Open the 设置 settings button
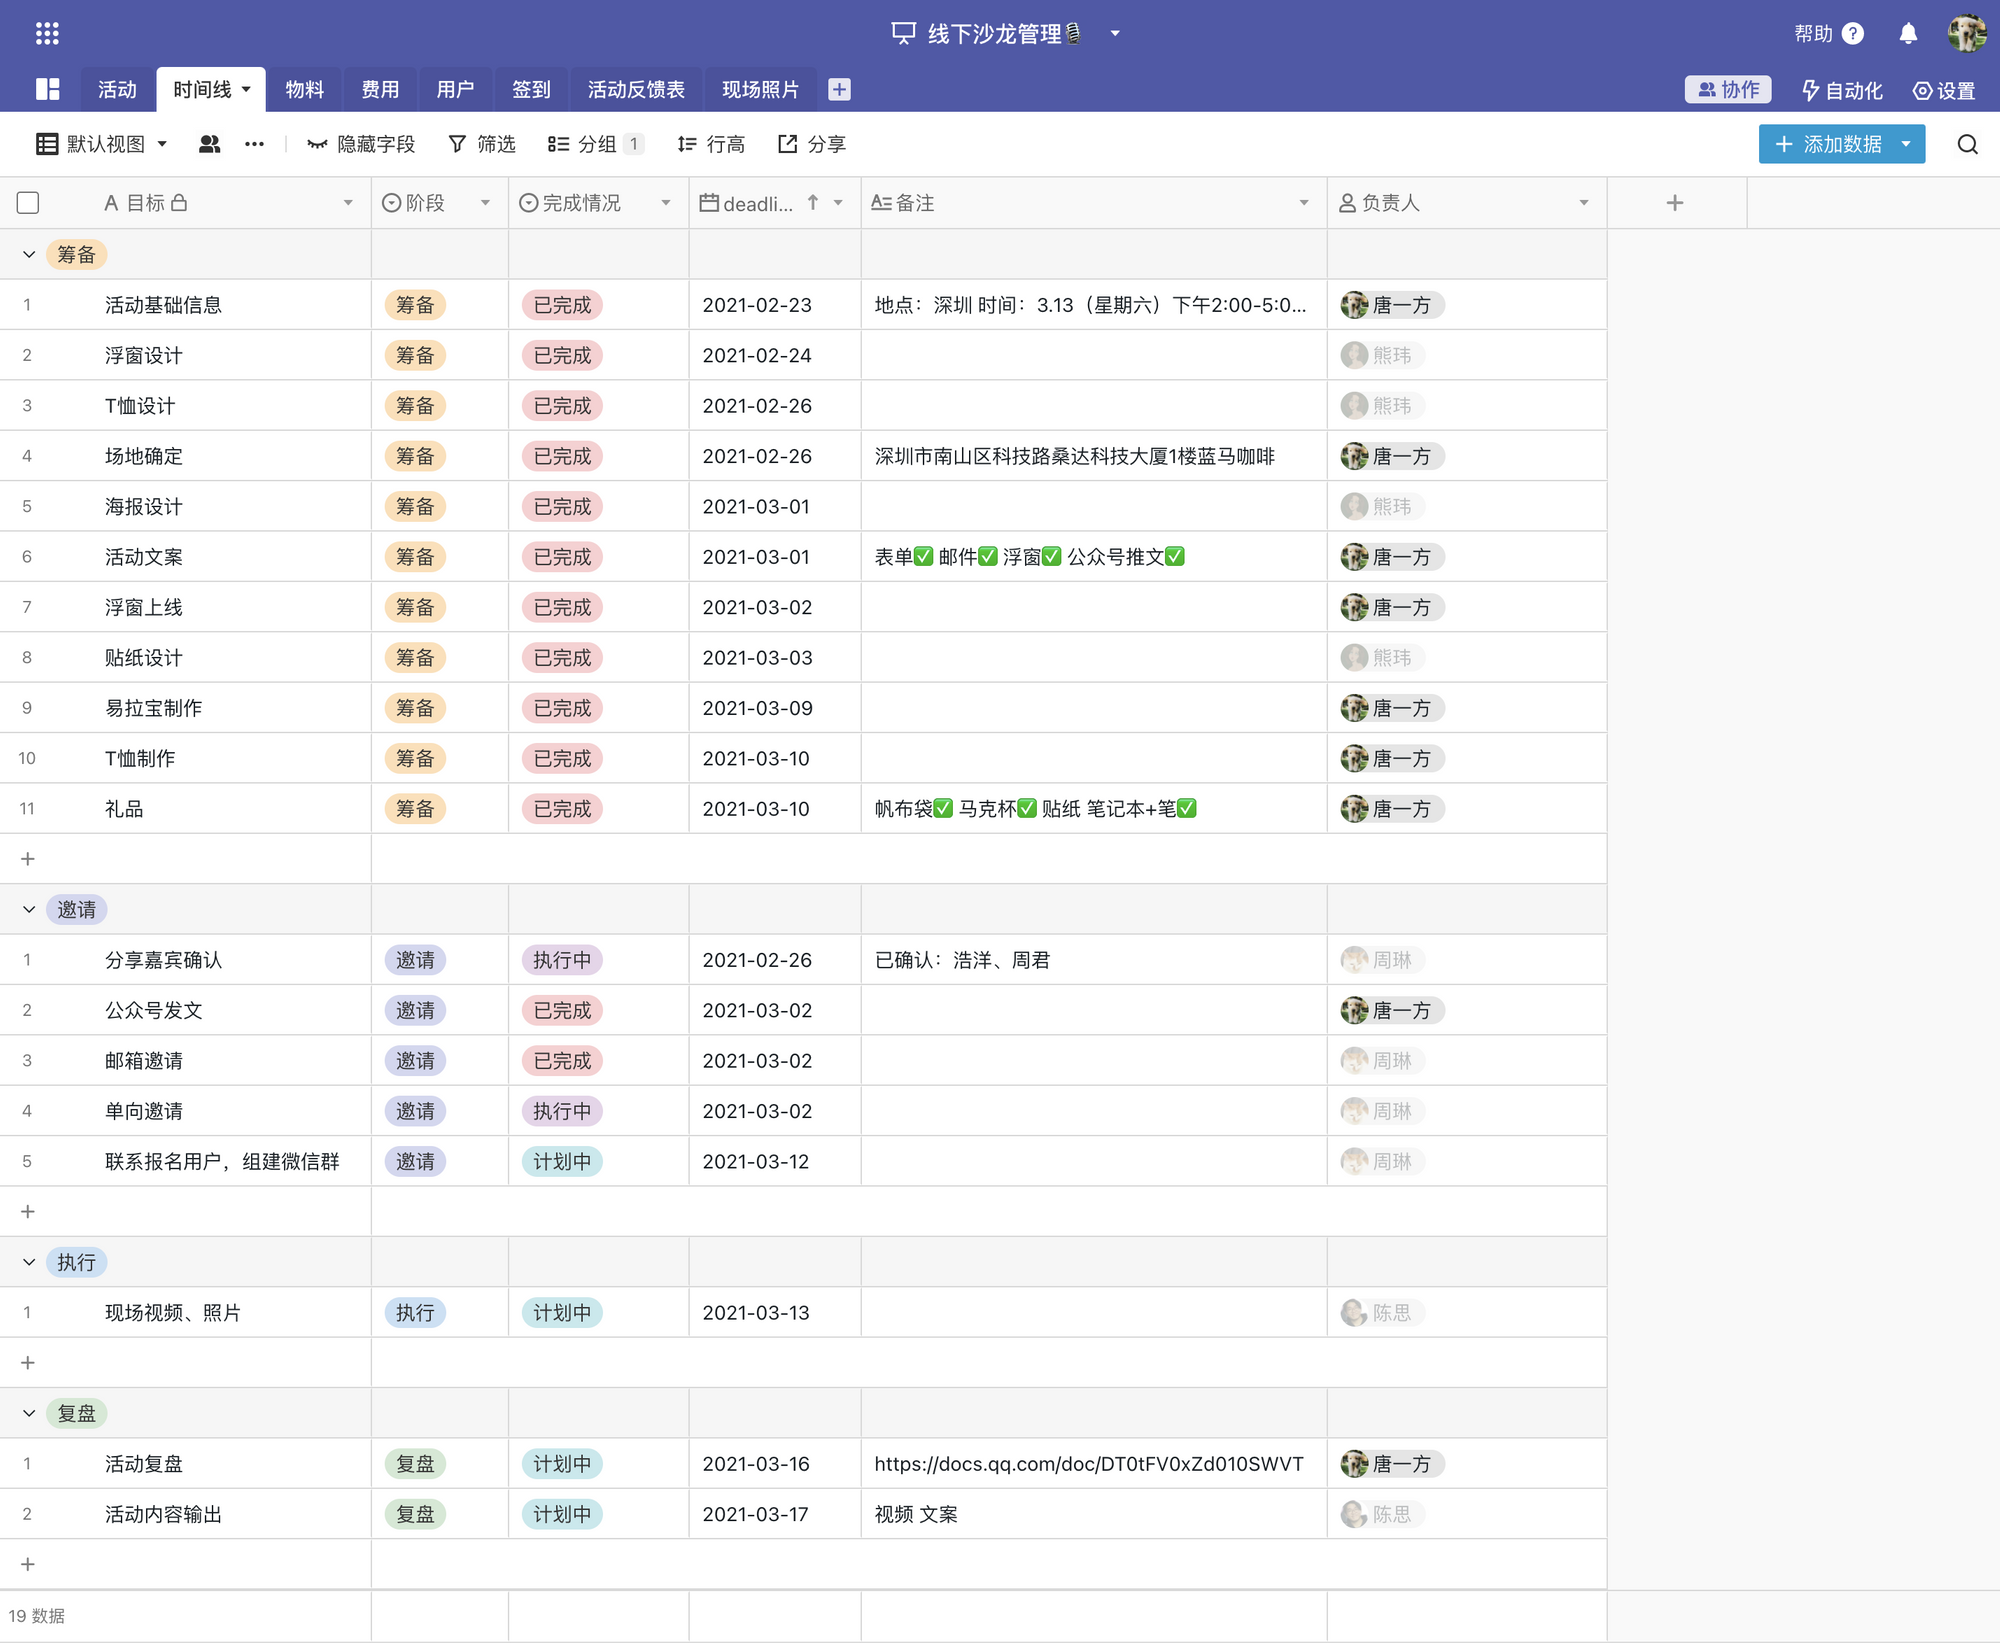2000x1646 pixels. [x=1944, y=90]
